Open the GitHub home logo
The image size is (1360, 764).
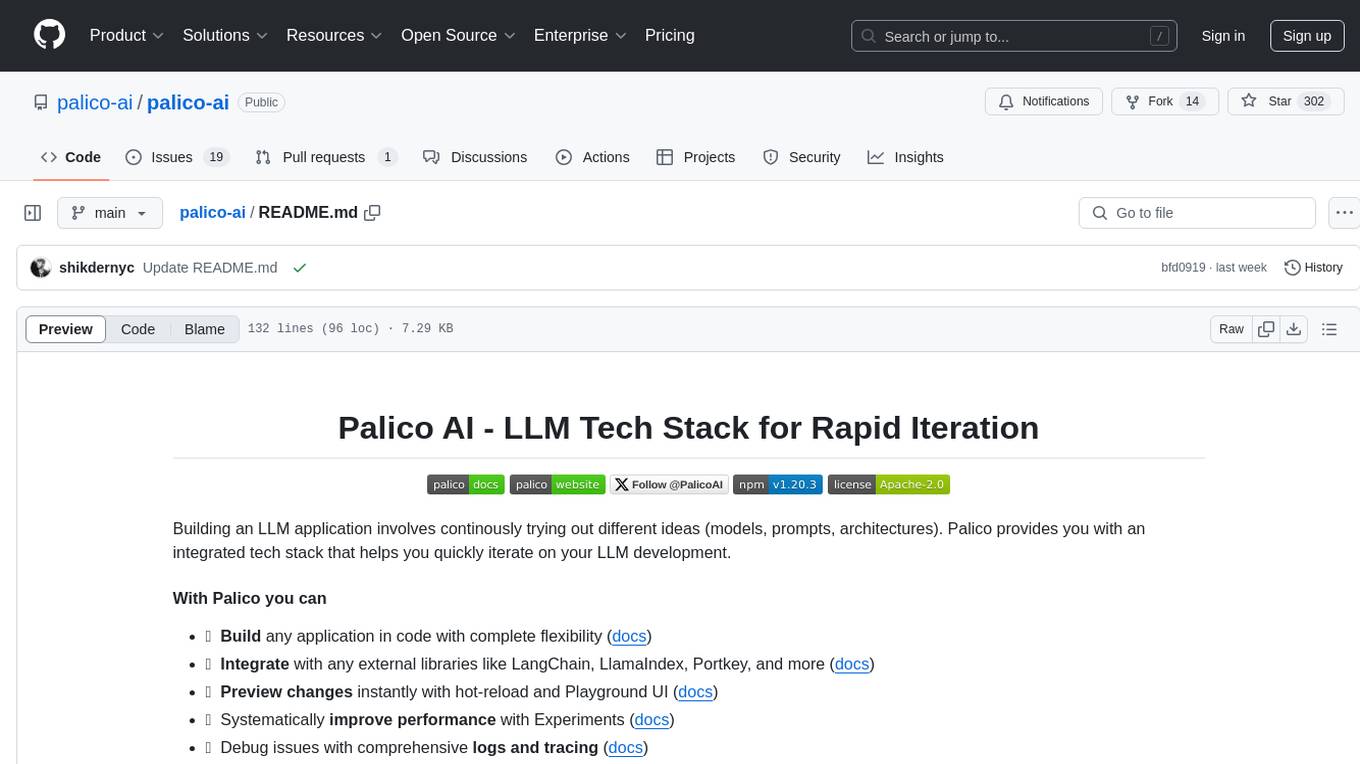(49, 35)
